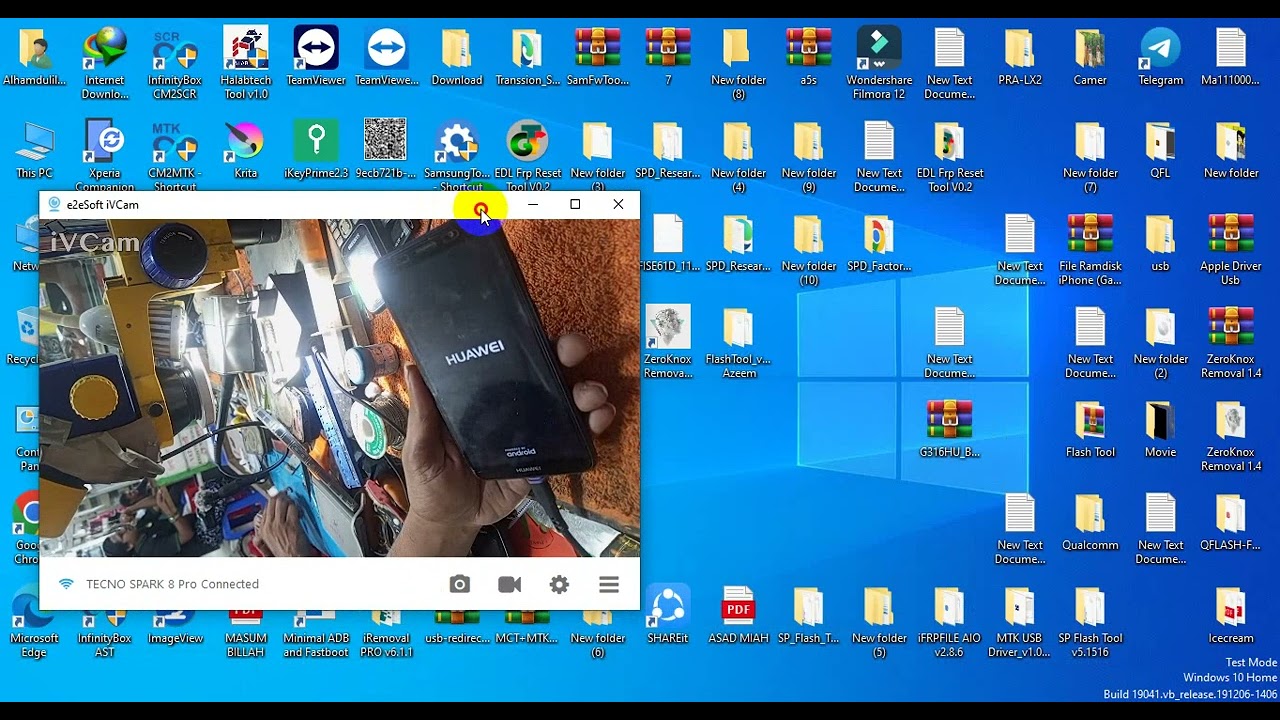The image size is (1280, 720).
Task: Open iVCam hamburger menu
Action: click(609, 585)
